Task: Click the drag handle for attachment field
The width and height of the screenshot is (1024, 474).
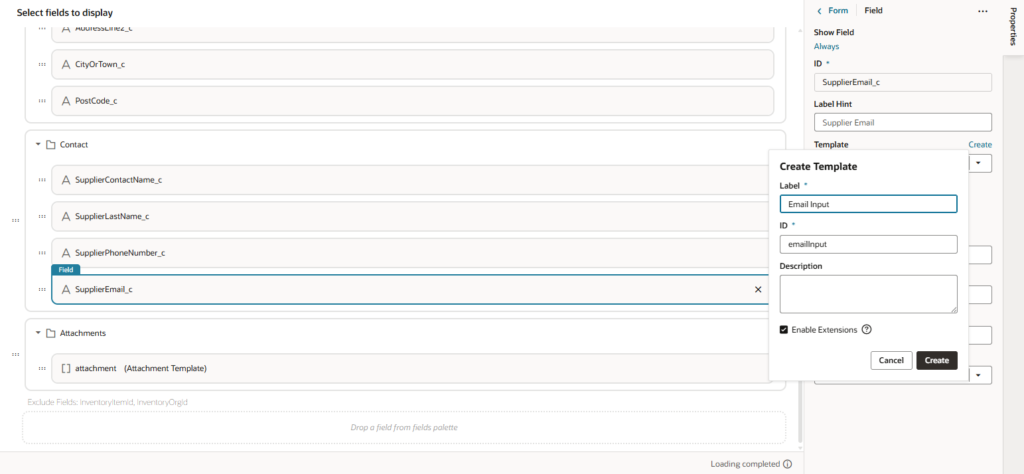Action: click(42, 369)
